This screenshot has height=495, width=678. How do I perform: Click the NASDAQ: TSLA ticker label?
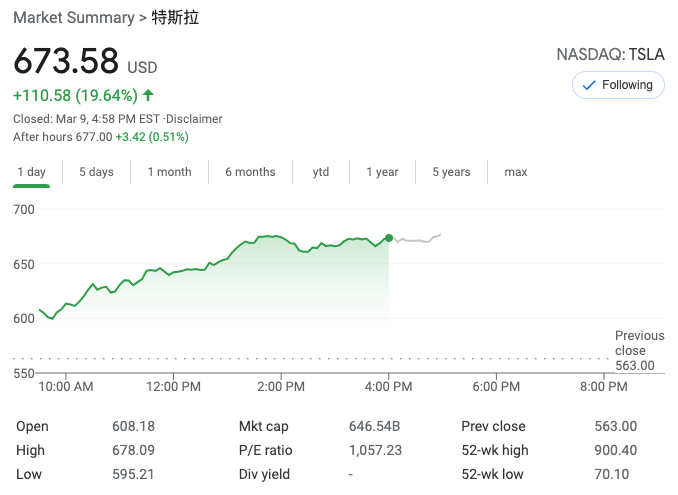click(611, 54)
